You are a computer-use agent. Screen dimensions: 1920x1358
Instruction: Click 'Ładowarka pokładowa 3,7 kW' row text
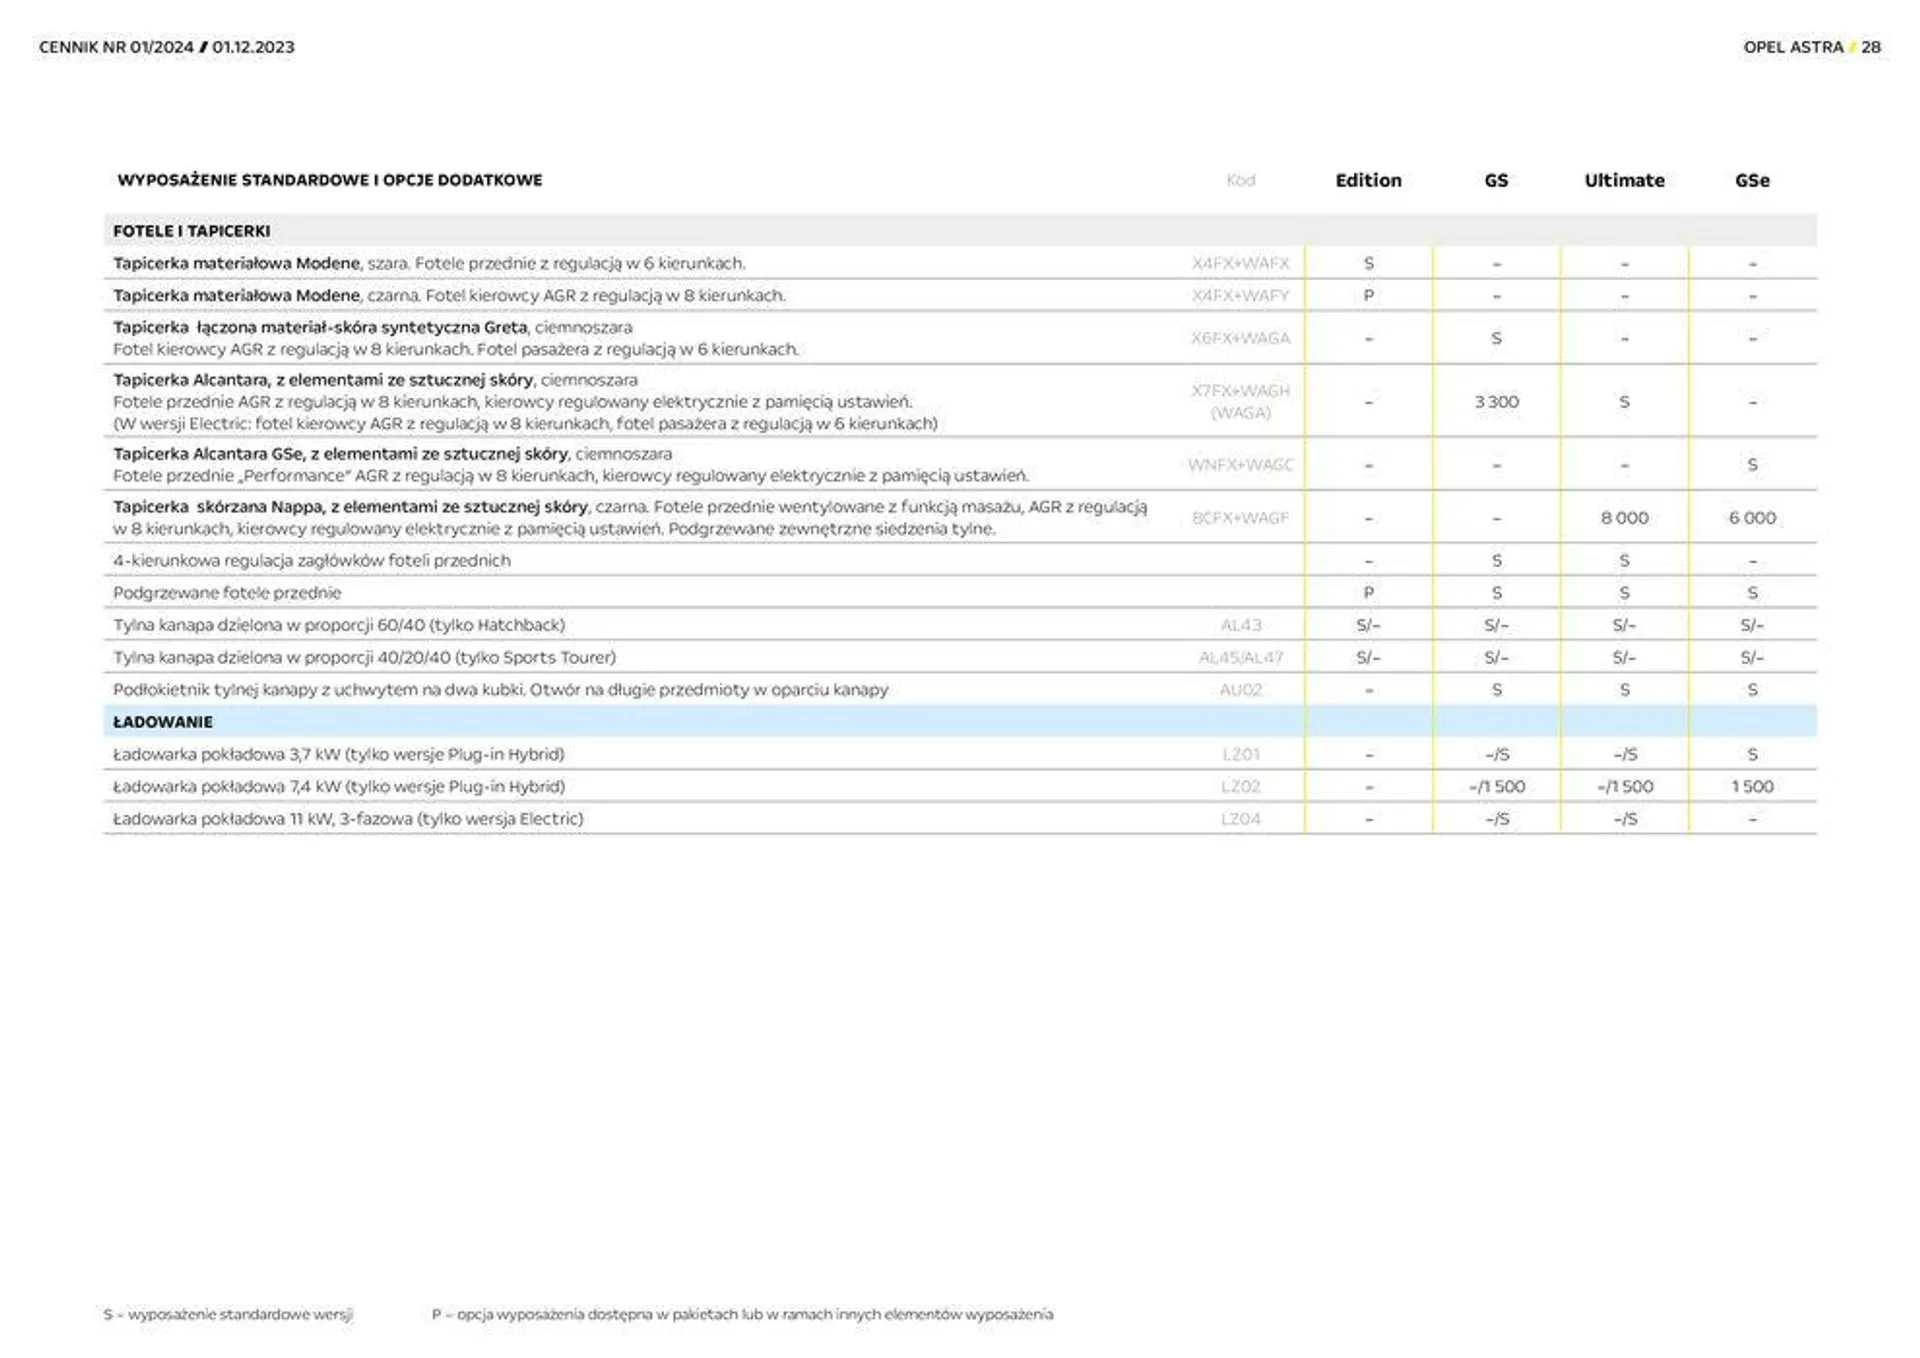[339, 755]
